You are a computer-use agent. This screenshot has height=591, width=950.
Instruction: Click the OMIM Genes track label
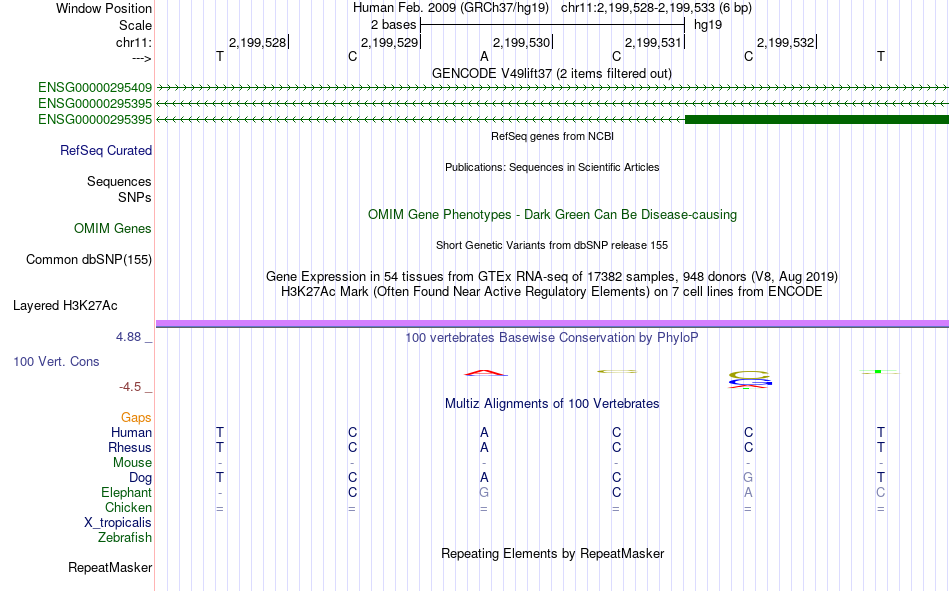point(113,229)
